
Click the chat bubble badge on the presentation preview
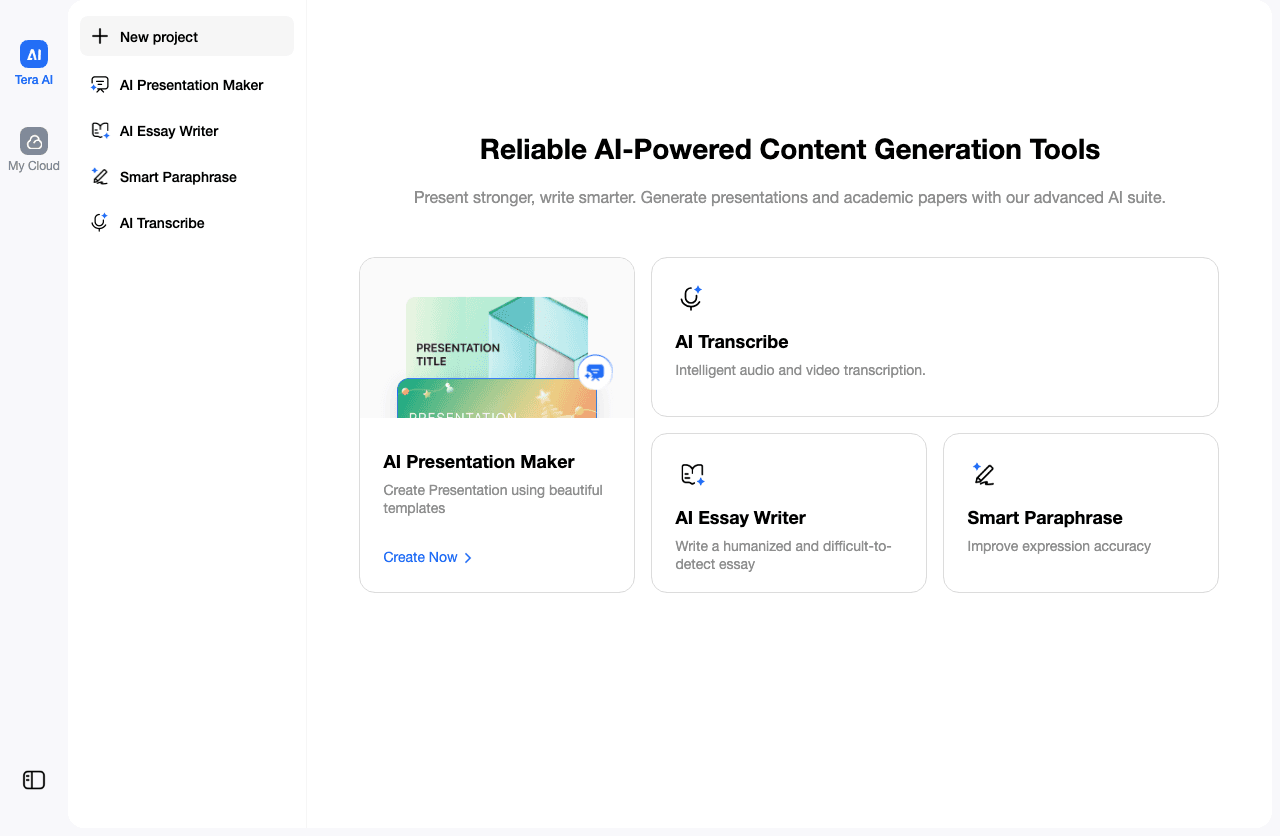[x=594, y=372]
